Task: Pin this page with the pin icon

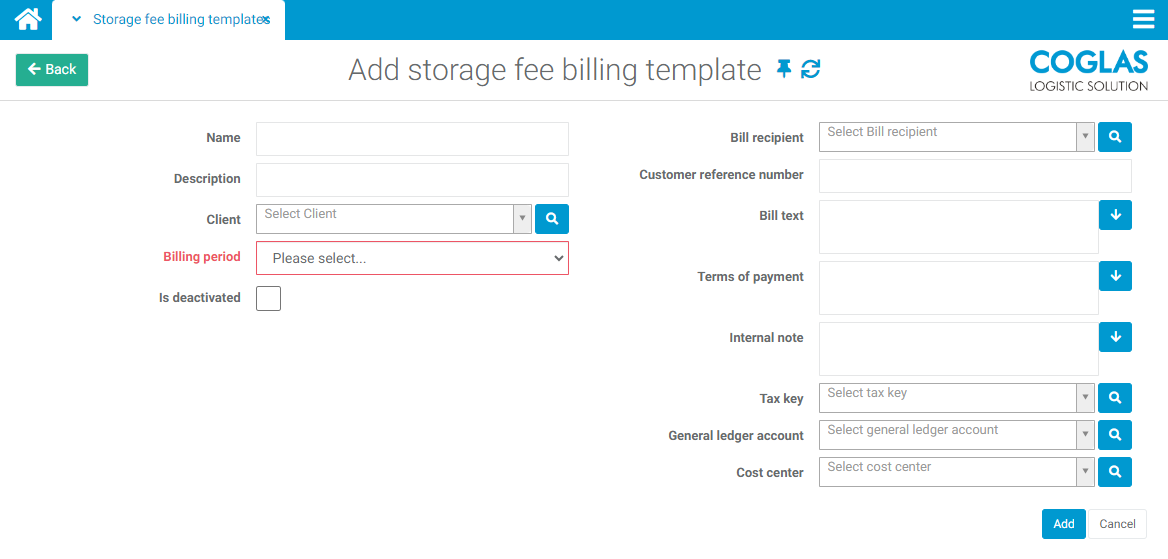Action: 784,69
